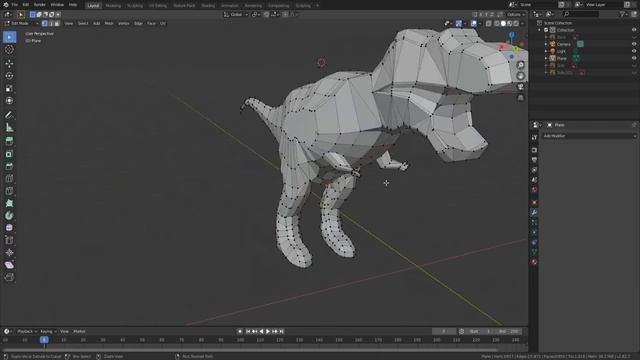Click the Scene name field

538,5
